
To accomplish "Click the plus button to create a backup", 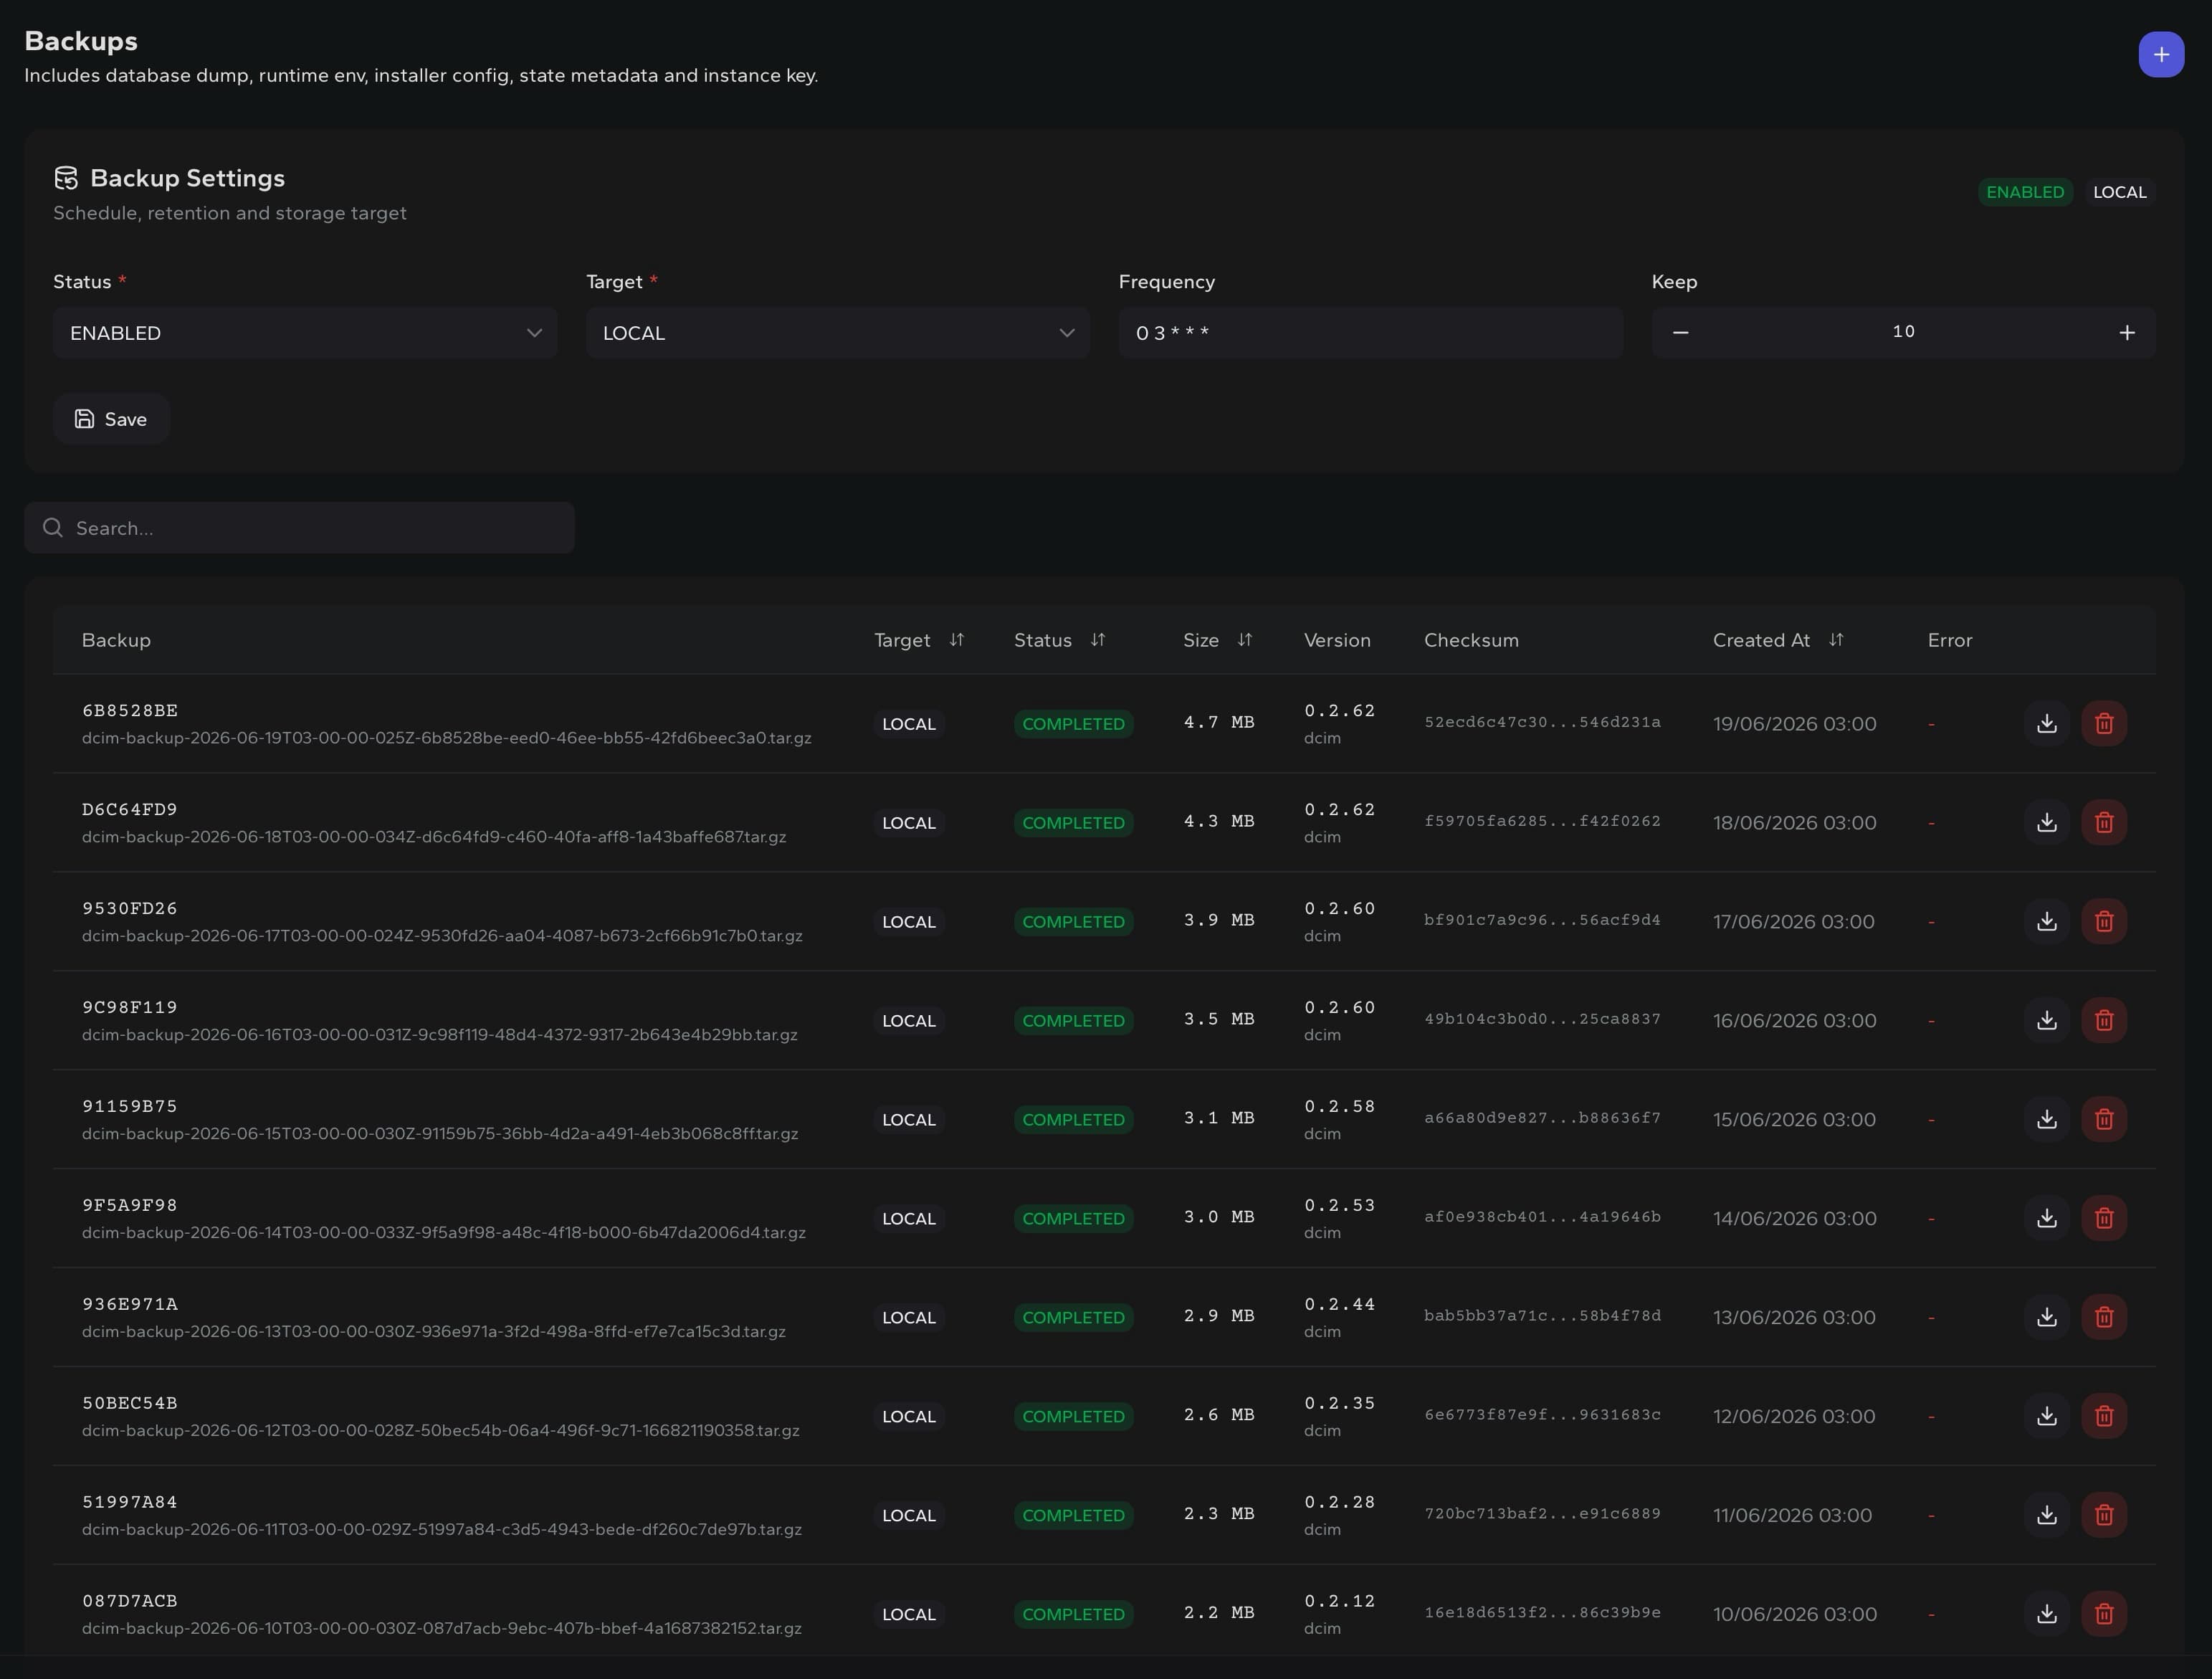I will [2161, 54].
